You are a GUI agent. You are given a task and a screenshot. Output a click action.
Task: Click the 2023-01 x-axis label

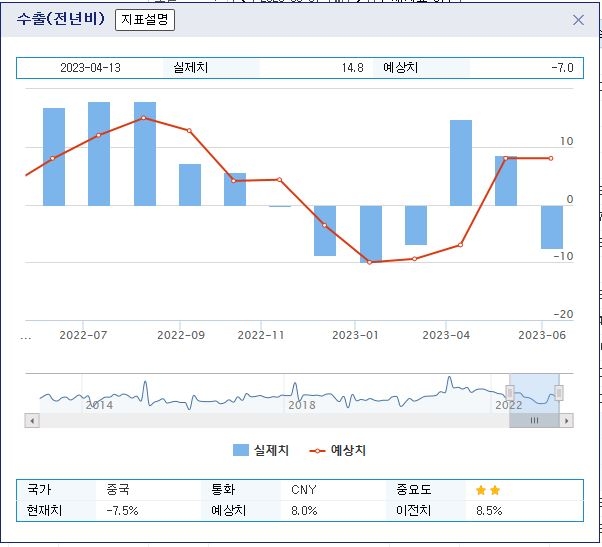coord(355,335)
